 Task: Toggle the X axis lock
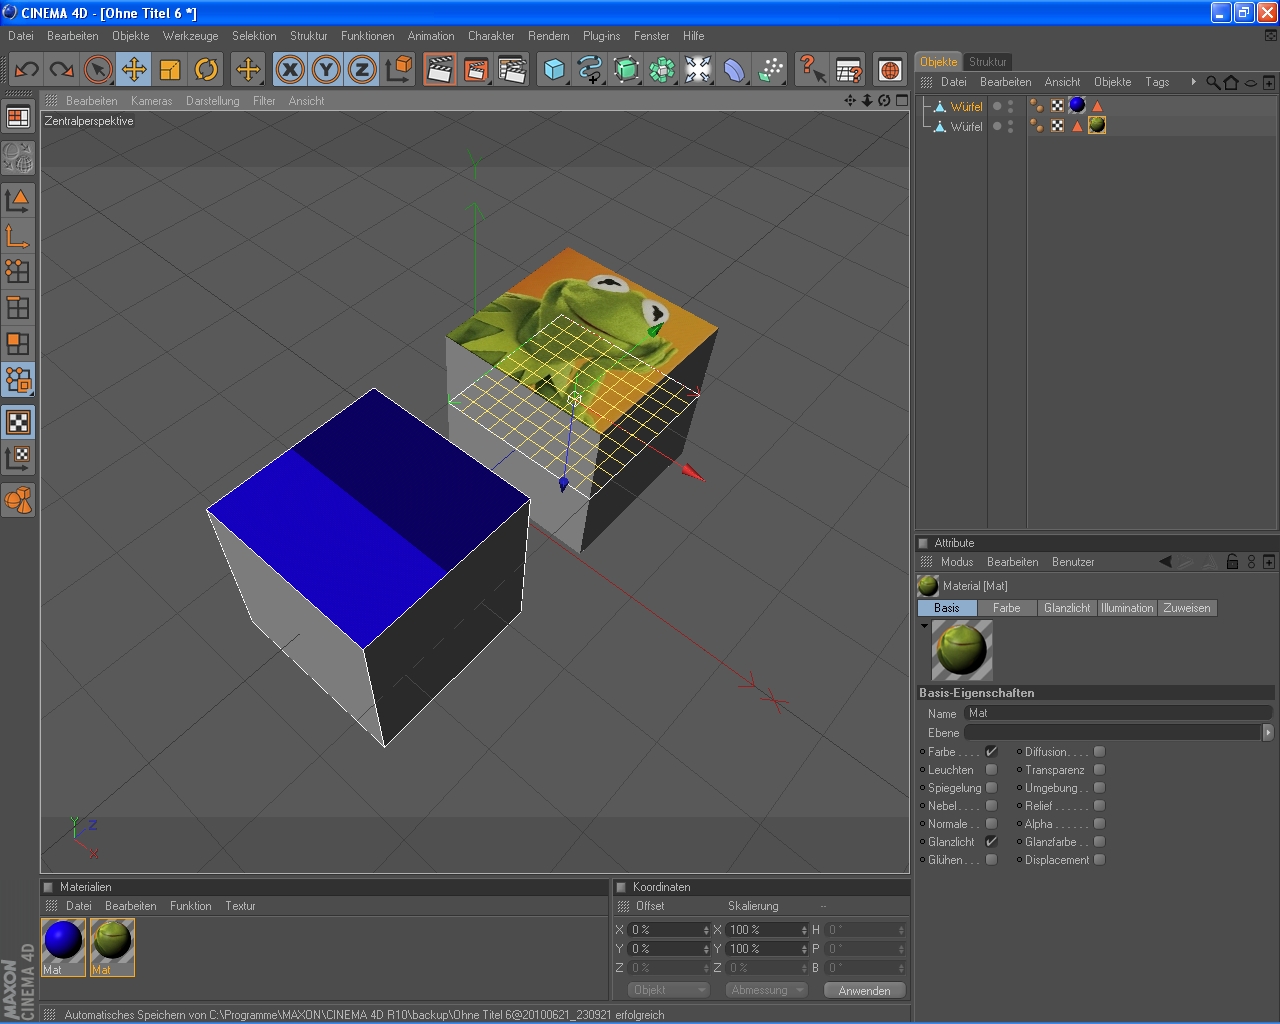pos(290,69)
